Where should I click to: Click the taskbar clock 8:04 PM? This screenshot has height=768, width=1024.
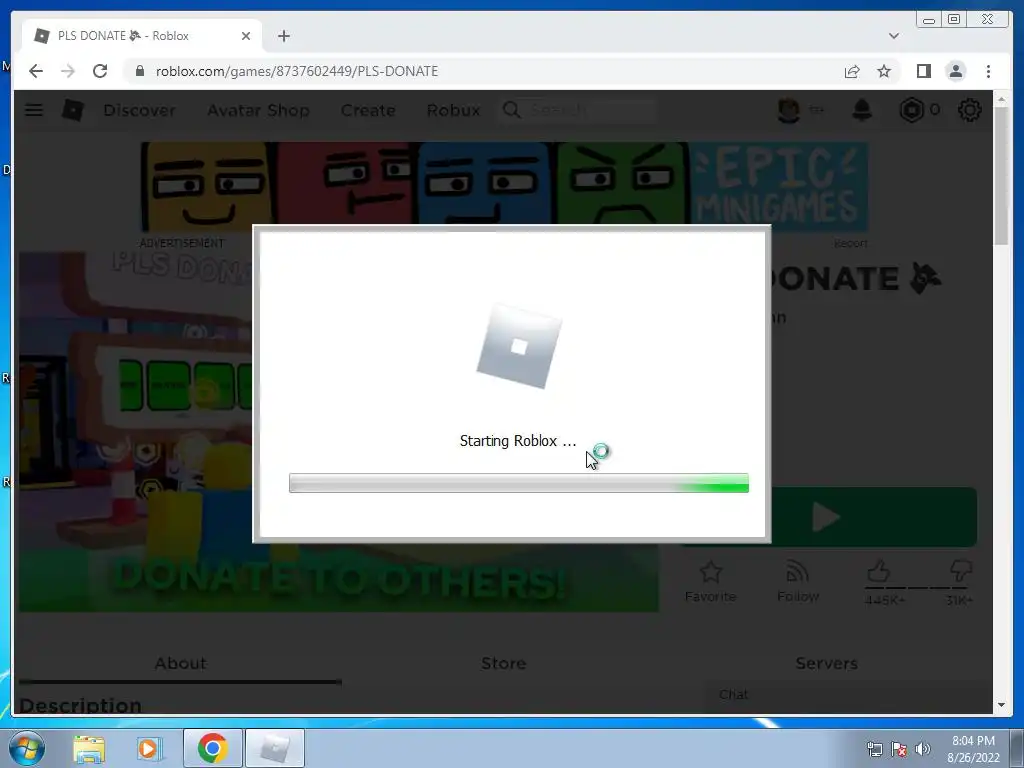point(973,749)
